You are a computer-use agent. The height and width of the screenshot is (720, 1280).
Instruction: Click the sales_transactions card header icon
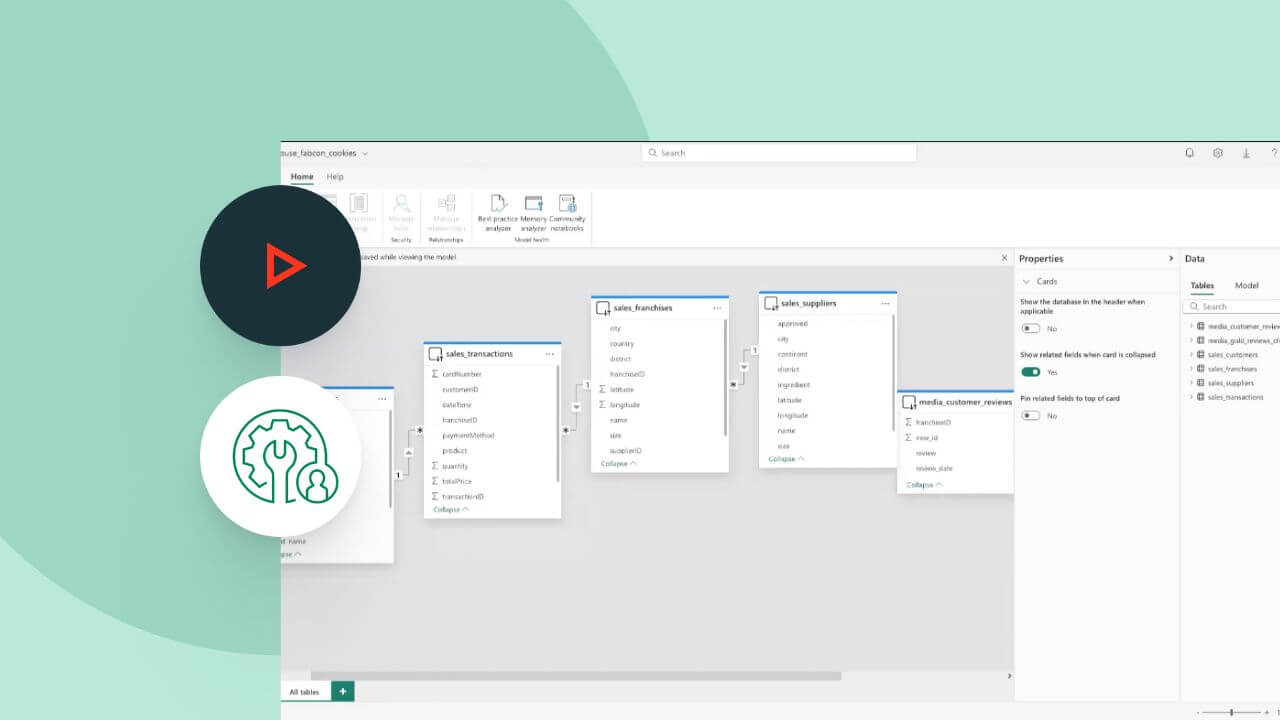coord(435,354)
